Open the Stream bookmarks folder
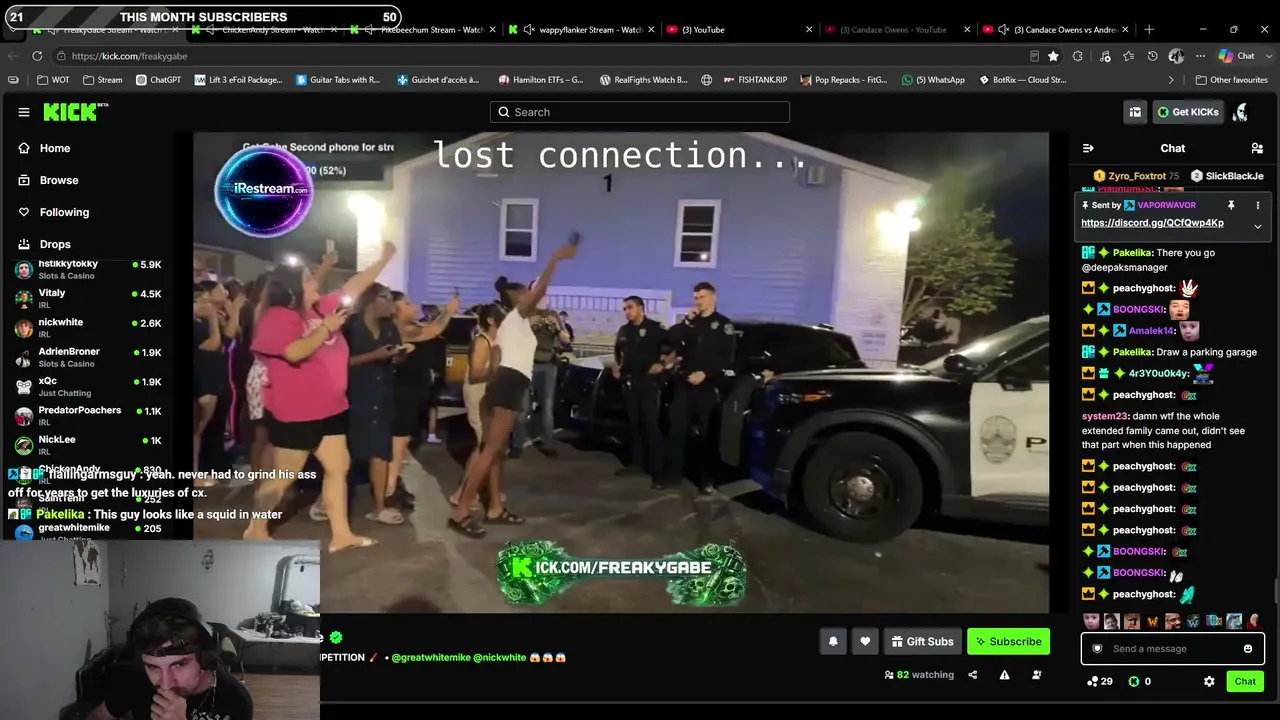 point(103,80)
